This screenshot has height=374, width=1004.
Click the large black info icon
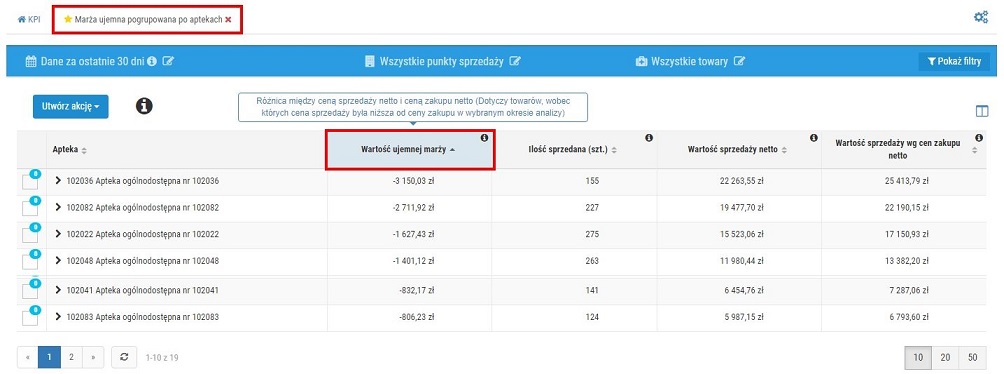(145, 106)
